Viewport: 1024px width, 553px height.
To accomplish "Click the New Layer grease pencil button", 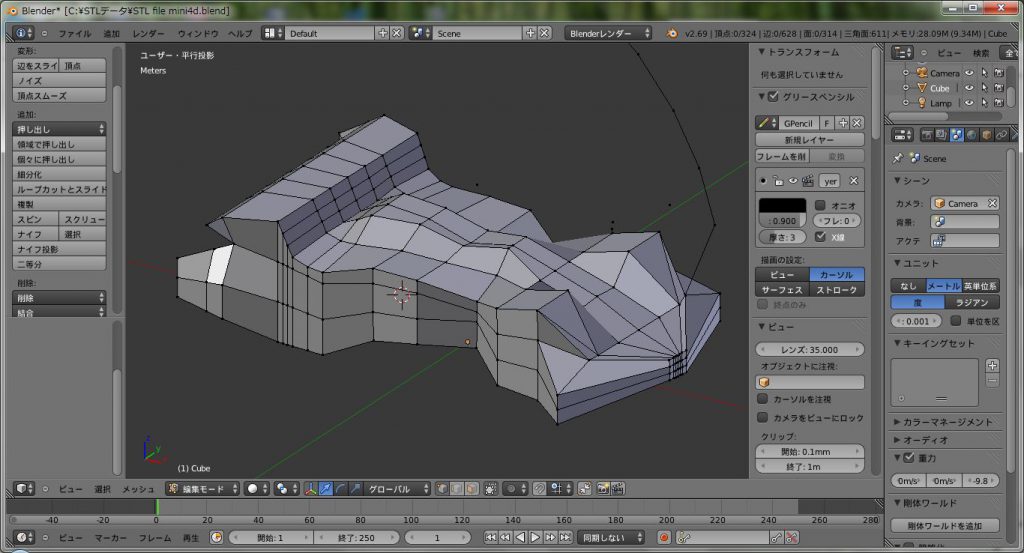I will point(809,140).
